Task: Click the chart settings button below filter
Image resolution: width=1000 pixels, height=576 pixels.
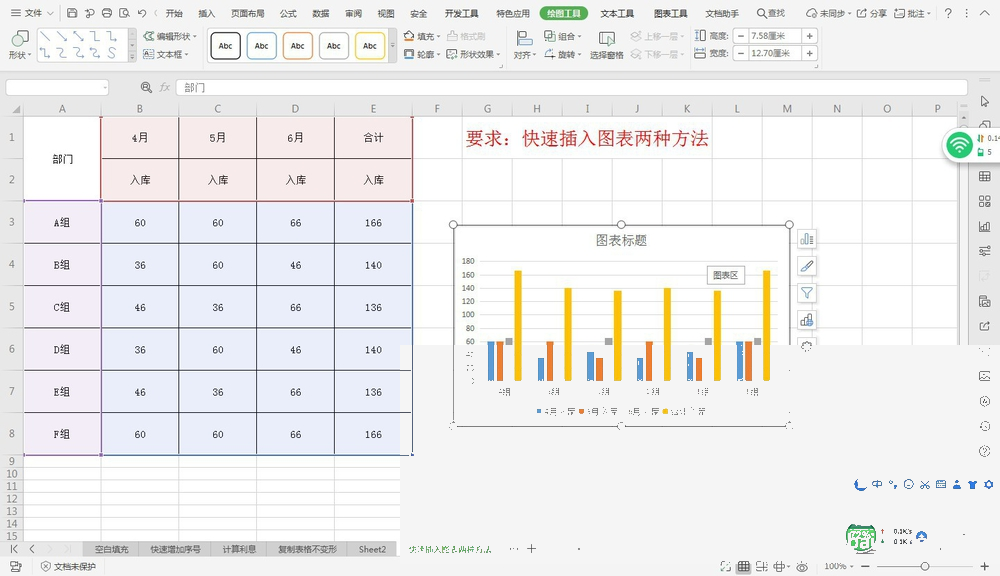Action: coord(807,320)
